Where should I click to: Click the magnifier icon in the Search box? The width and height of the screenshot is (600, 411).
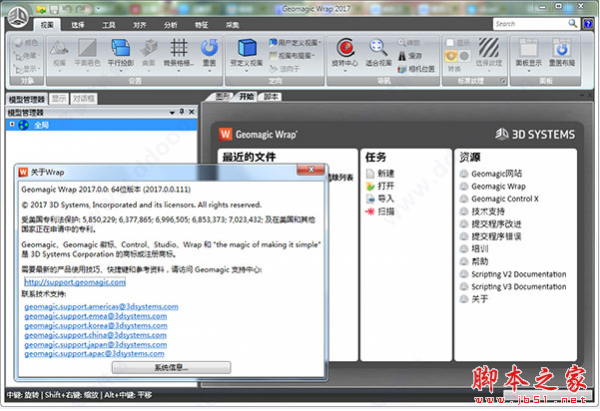click(572, 24)
